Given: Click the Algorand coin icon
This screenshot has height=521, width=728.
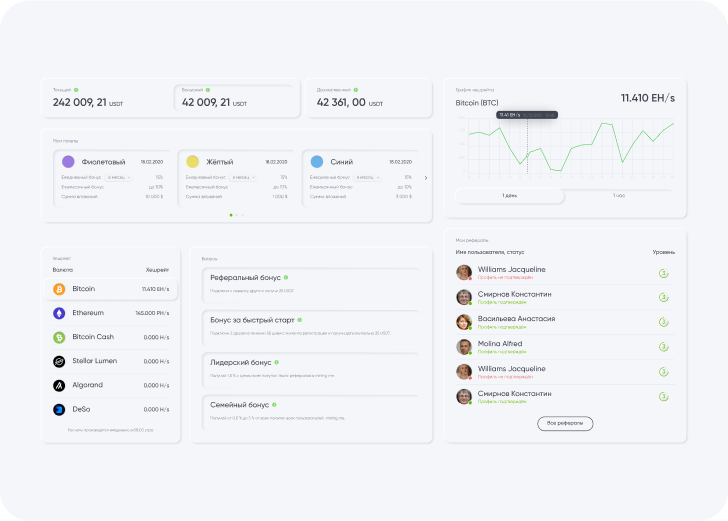Looking at the screenshot, I should 59,385.
